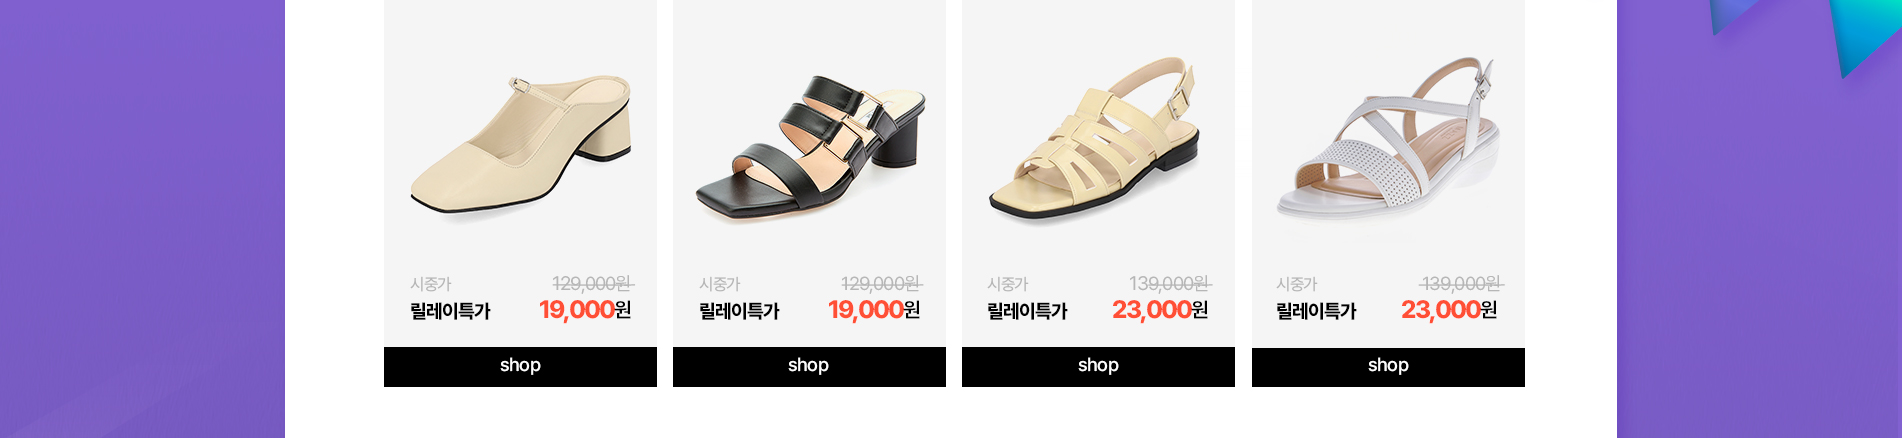Click shop button under beige mule
Screen dimensions: 1902x438
[x=520, y=366]
